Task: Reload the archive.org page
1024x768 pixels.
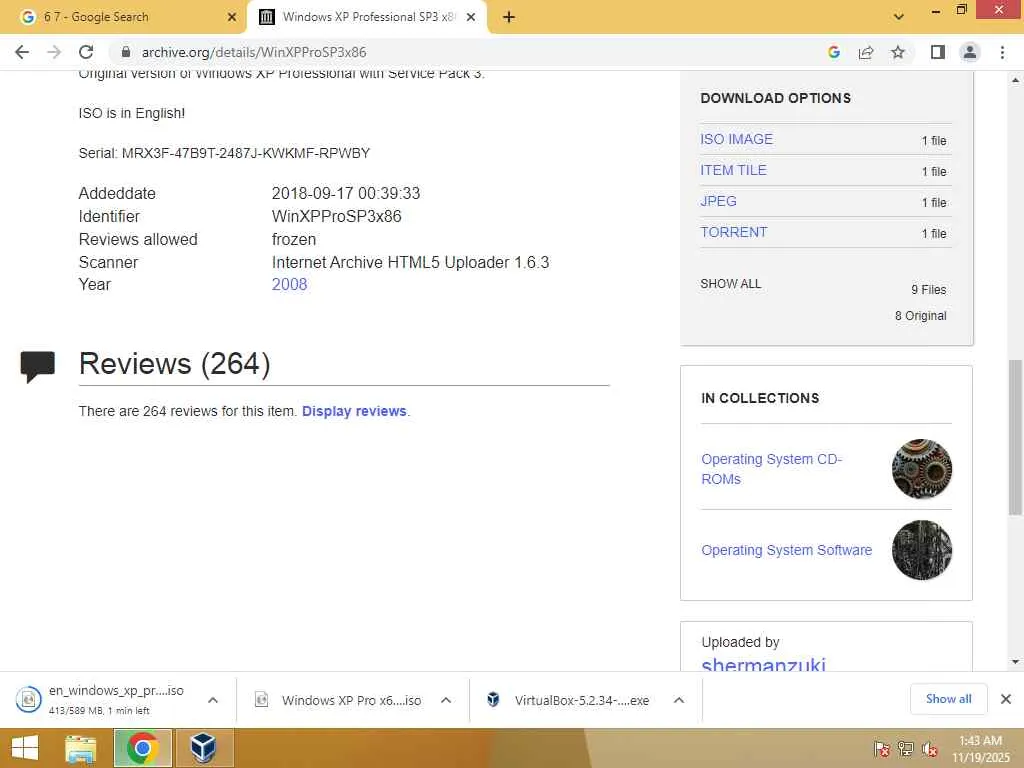Action: click(x=86, y=52)
